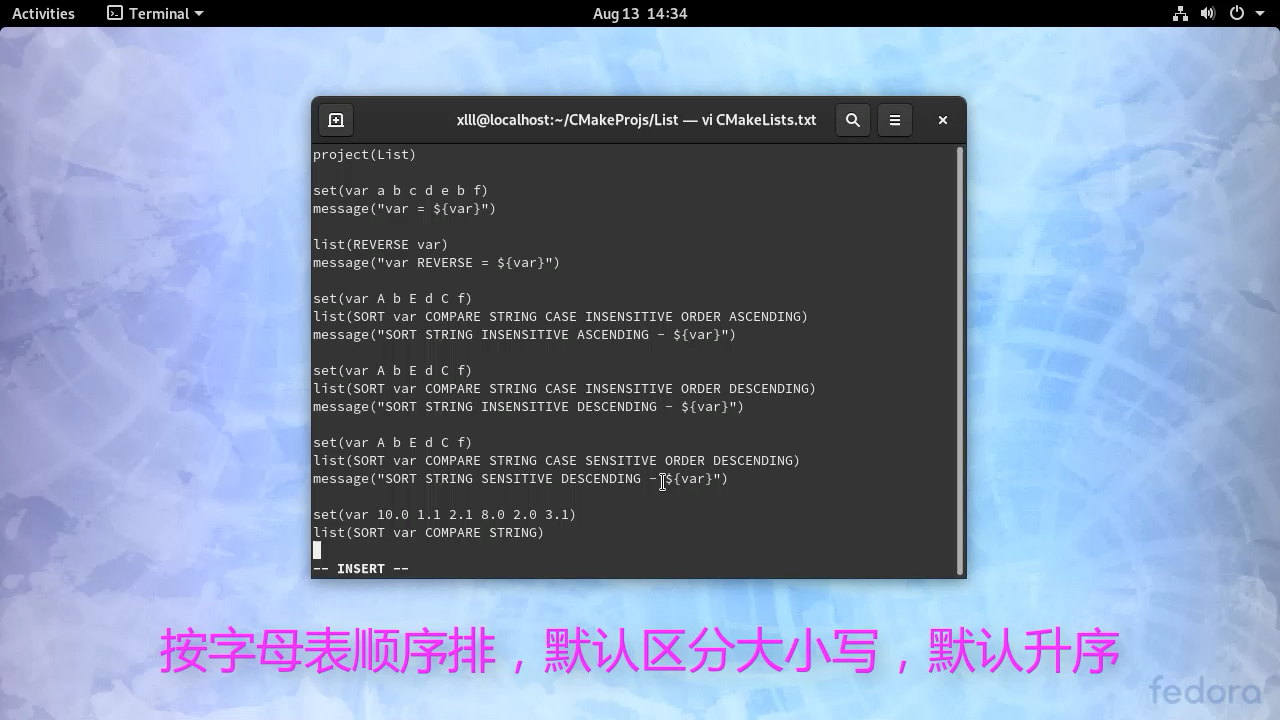Image resolution: width=1280 pixels, height=720 pixels.
Task: Click the list(REVERSE var) line
Action: point(380,244)
